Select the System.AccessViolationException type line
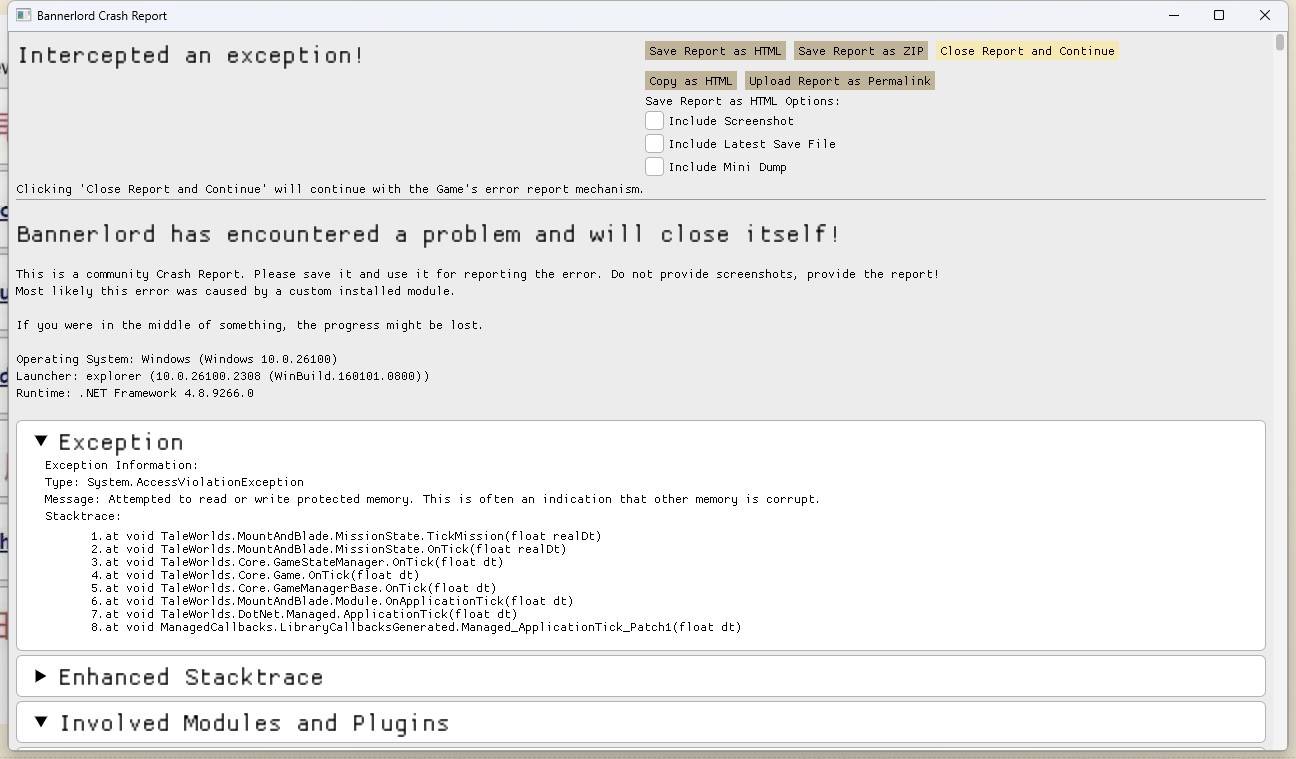1296x759 pixels. [174, 482]
